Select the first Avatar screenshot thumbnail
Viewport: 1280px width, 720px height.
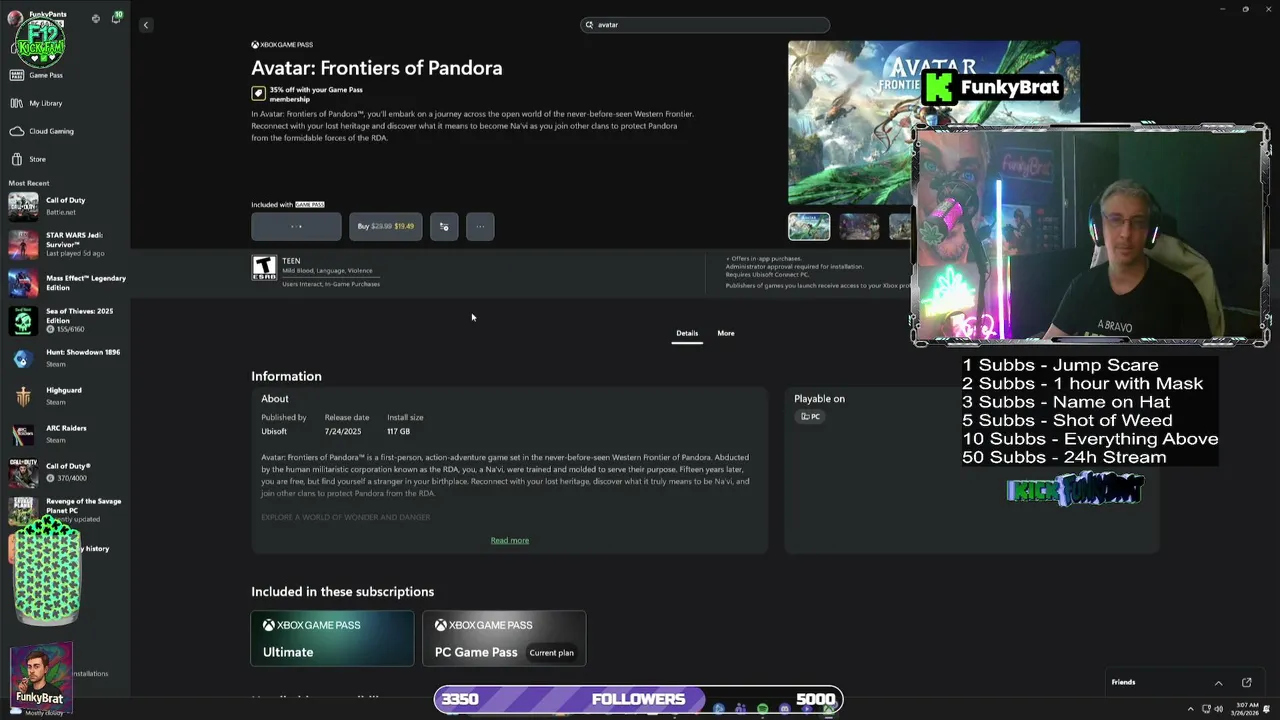click(809, 226)
